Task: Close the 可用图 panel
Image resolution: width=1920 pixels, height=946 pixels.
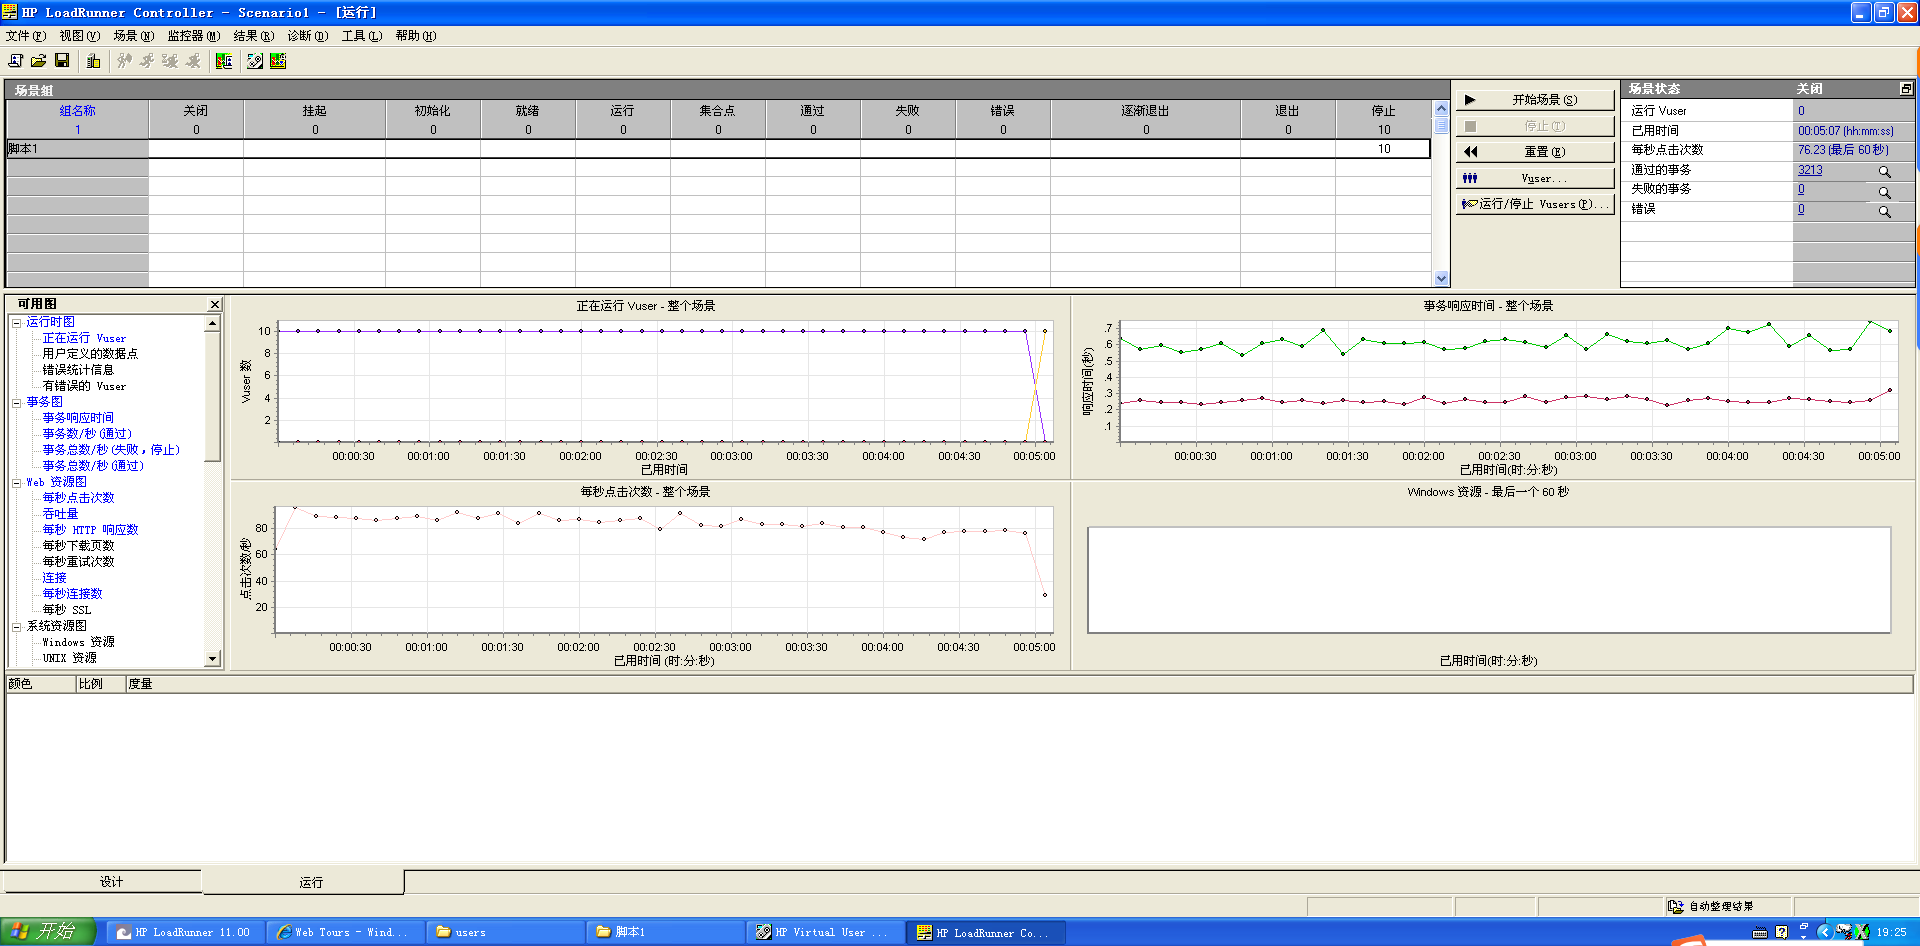Action: 214,304
